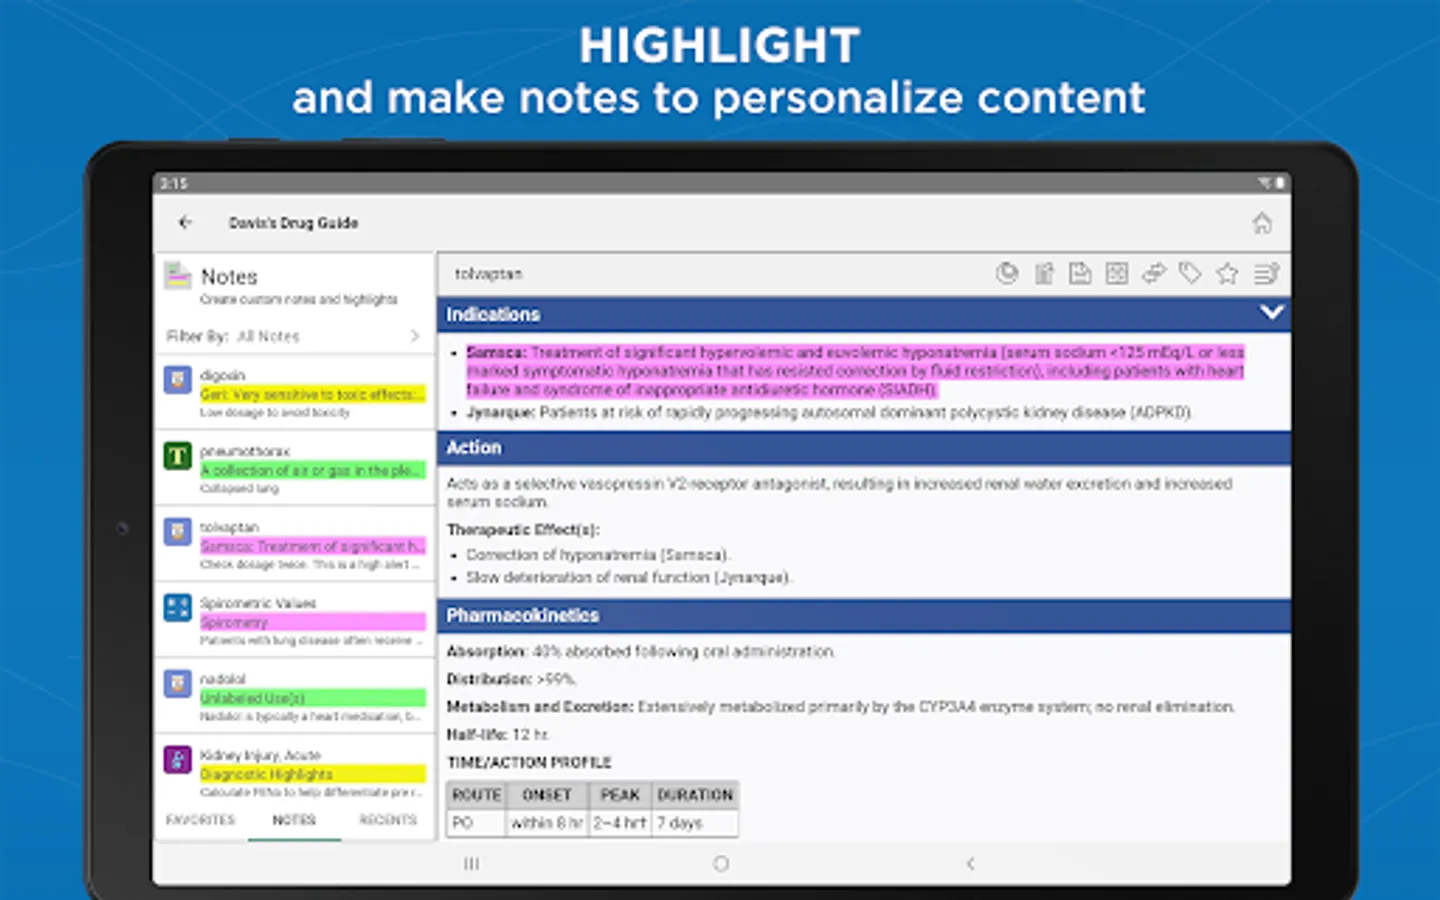Click 'Slow deterioration of renal function' bullet
Screen dimensions: 1440x900
628,577
